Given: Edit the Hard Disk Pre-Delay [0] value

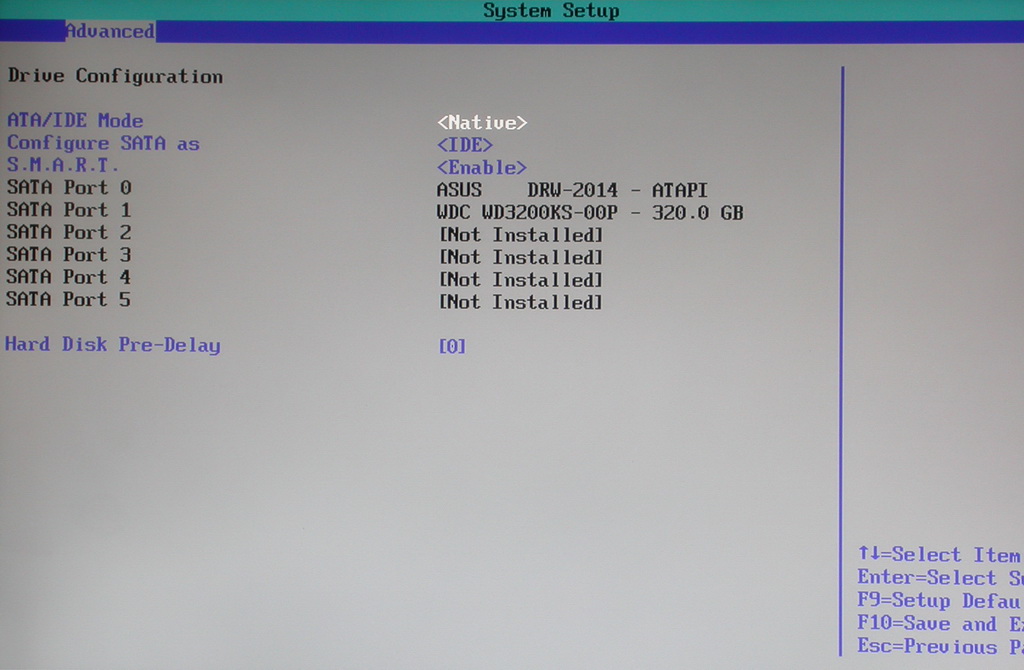Looking at the screenshot, I should tap(452, 345).
